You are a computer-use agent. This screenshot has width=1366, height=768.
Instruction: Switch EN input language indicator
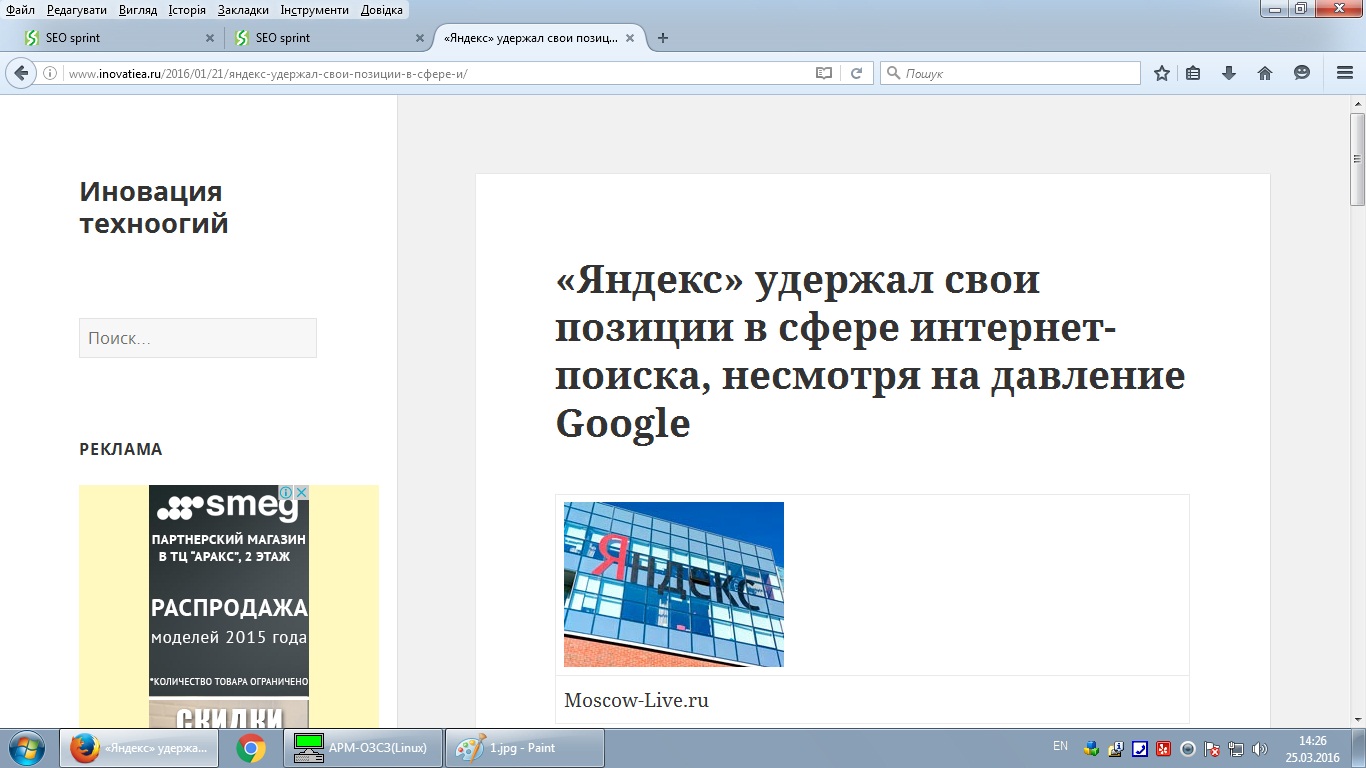tap(1060, 746)
